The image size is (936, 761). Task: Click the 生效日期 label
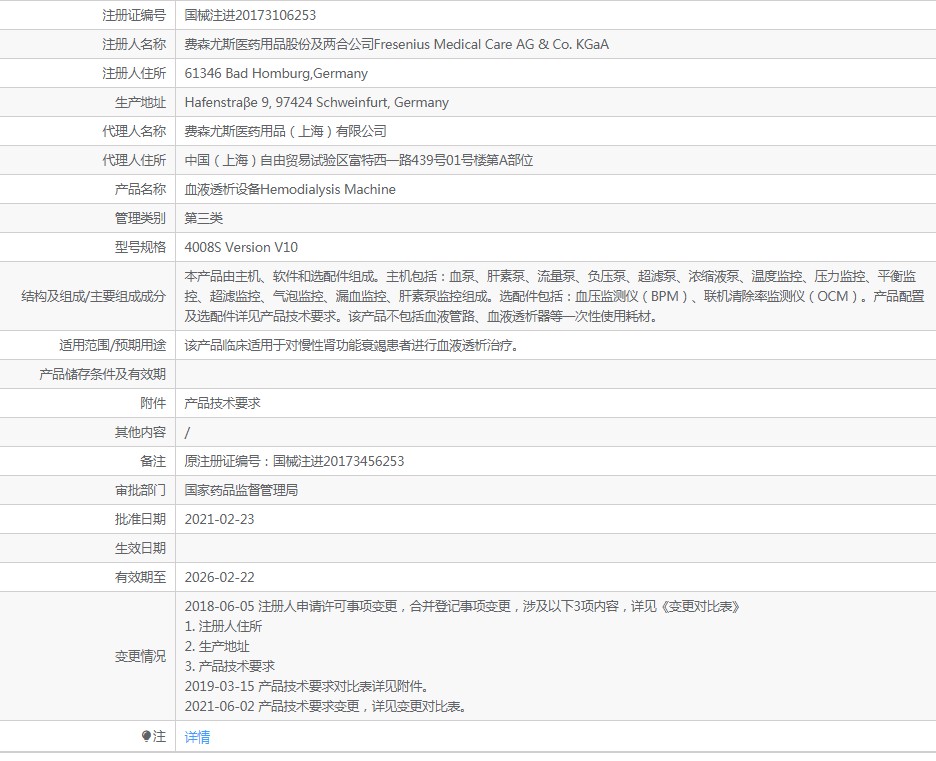tap(140, 549)
